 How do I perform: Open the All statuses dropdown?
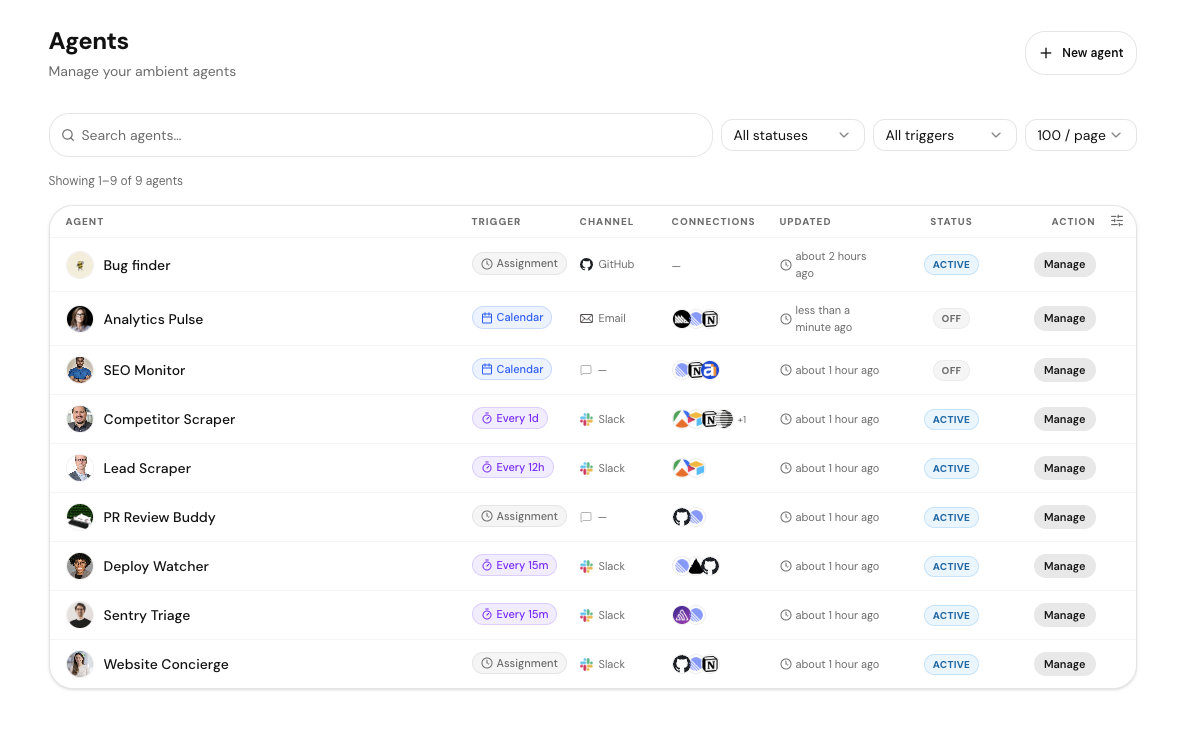[x=792, y=135]
